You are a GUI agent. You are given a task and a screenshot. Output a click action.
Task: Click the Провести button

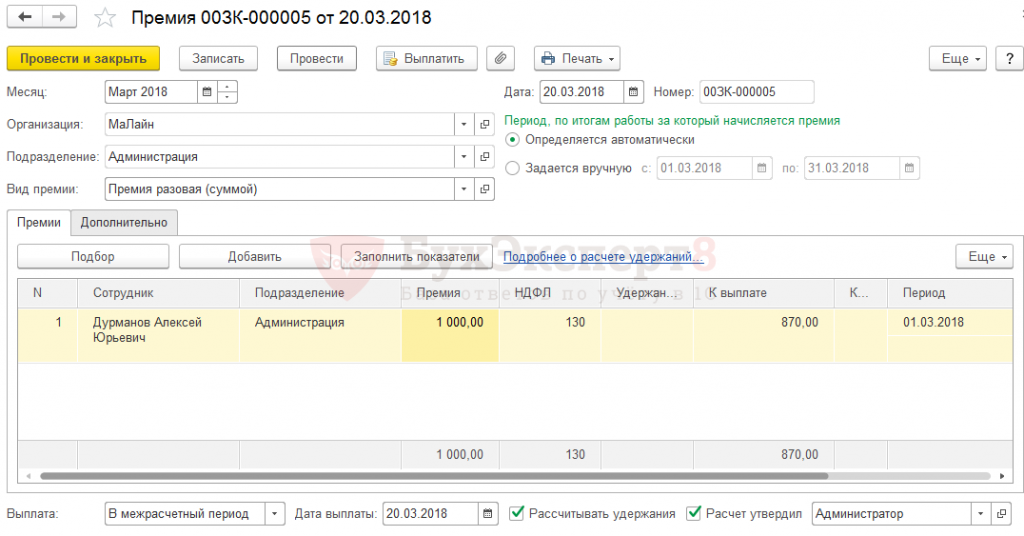[317, 58]
